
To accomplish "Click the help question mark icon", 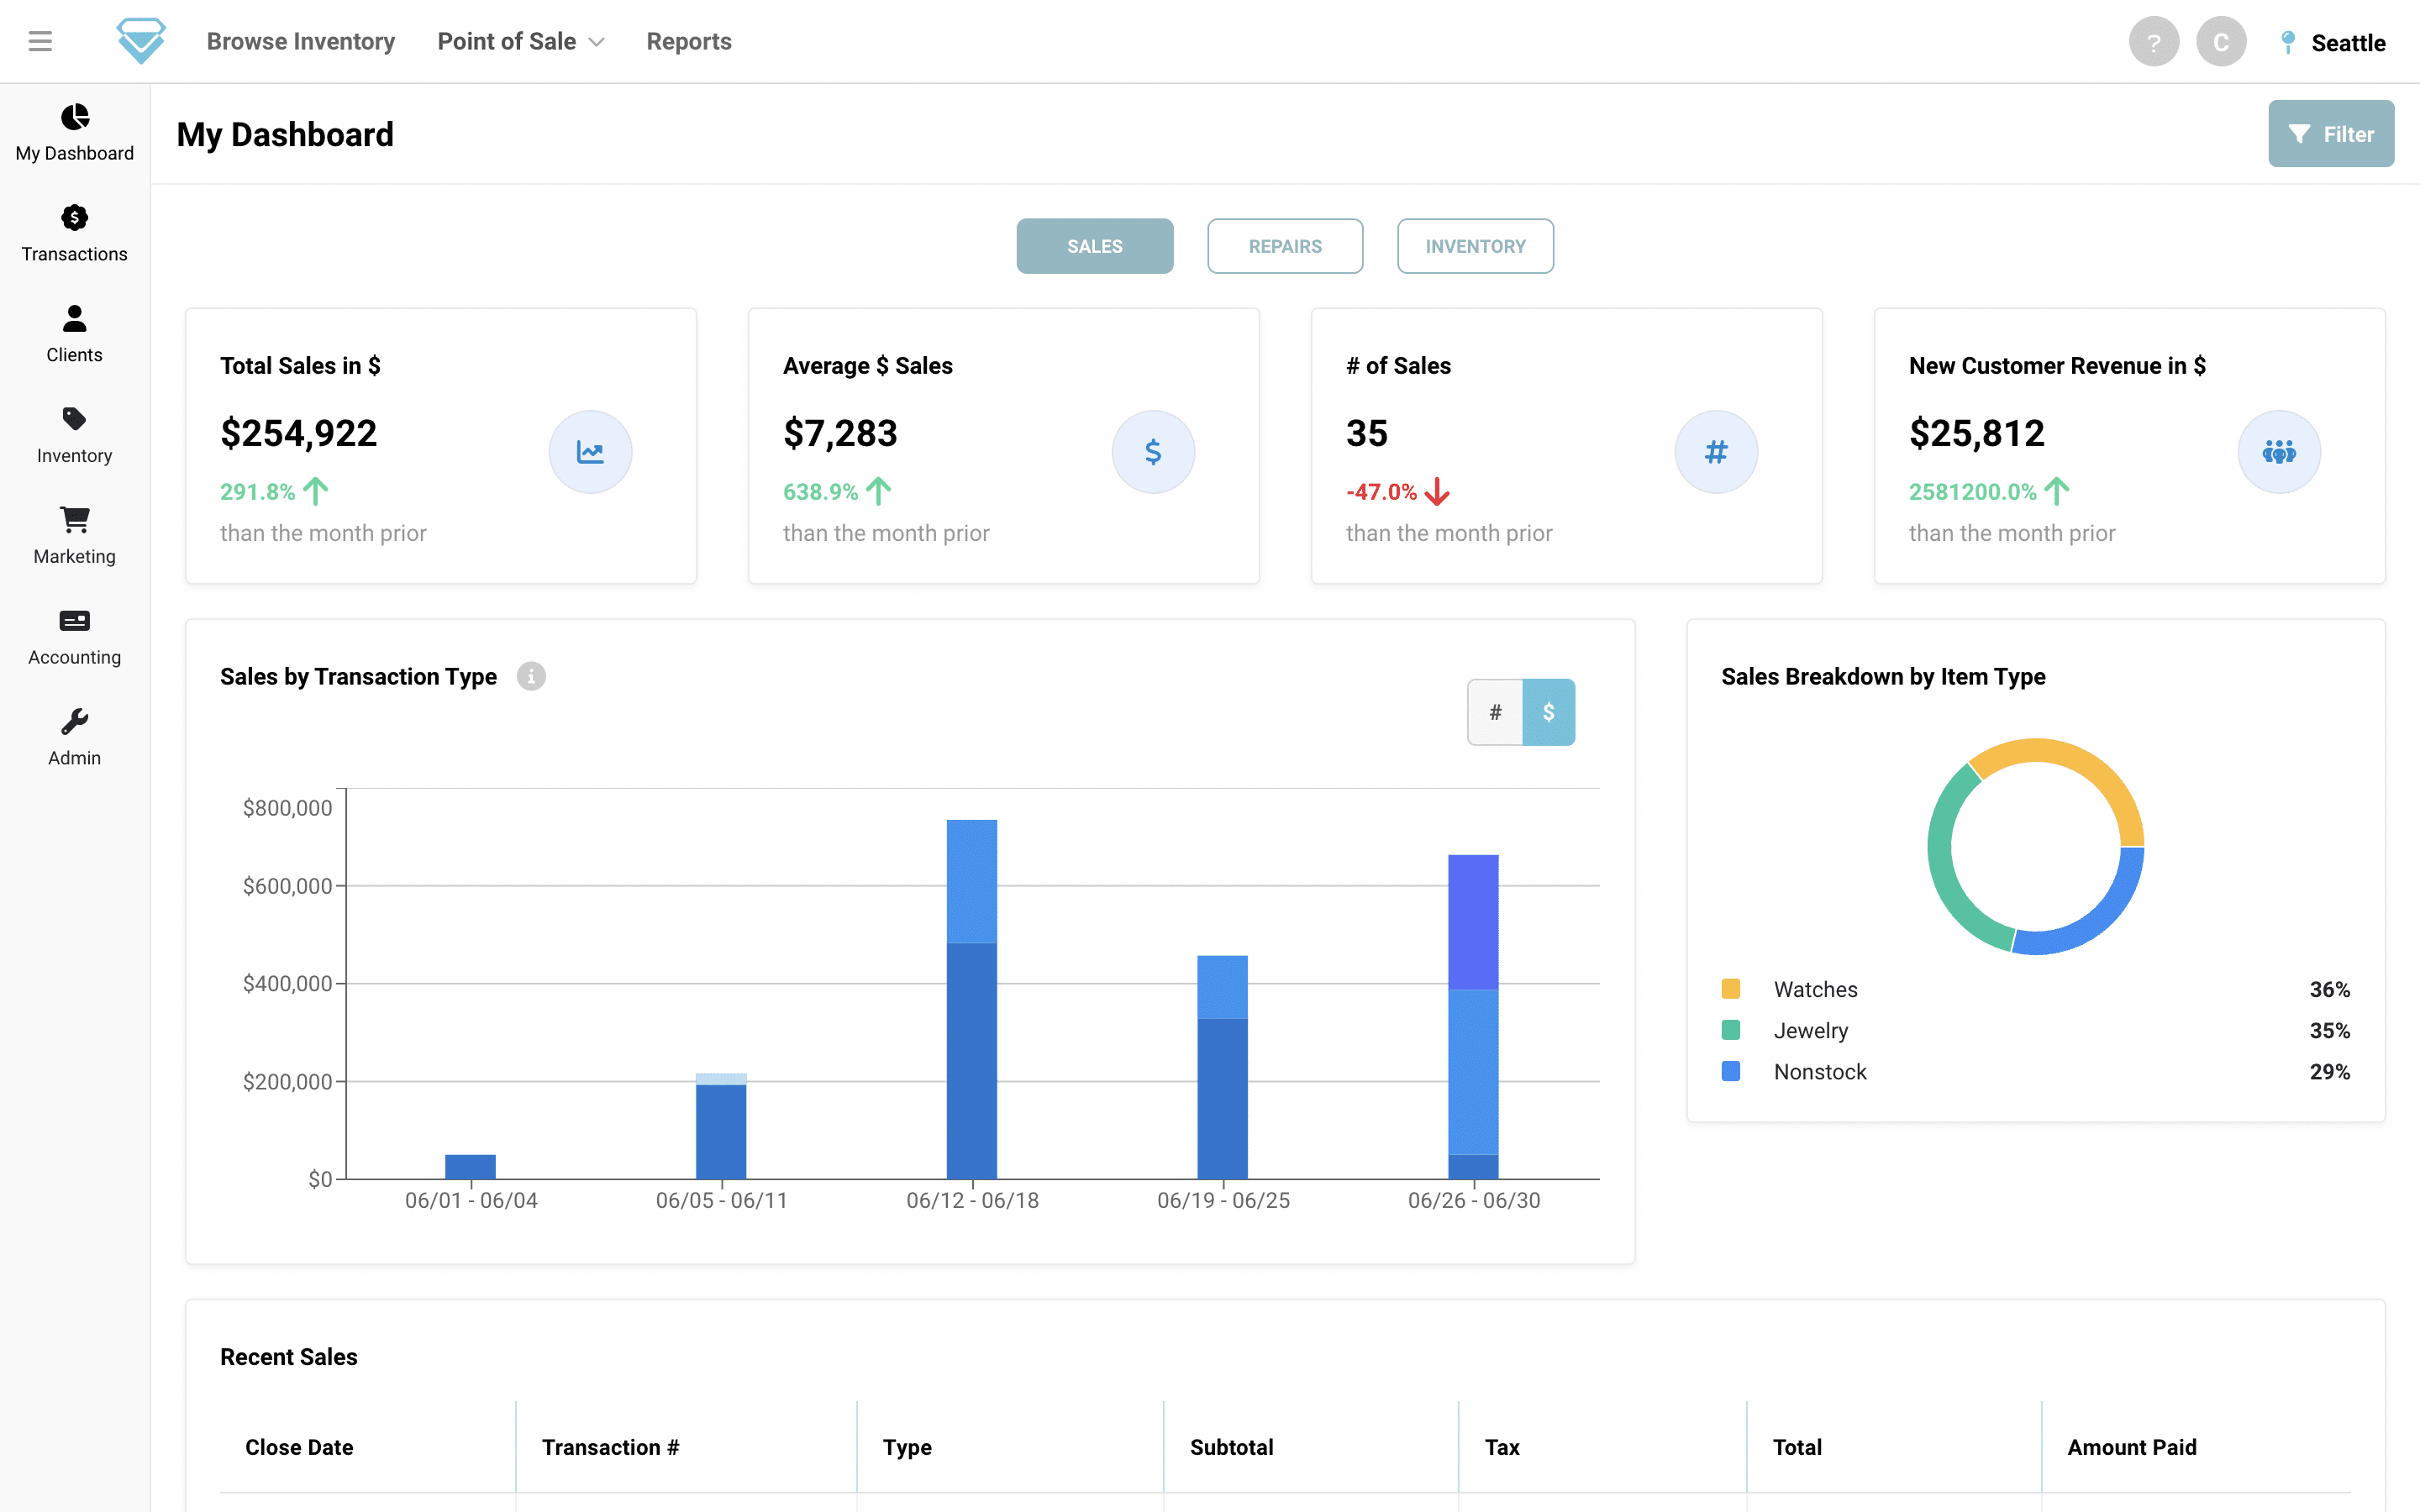I will coord(2153,42).
